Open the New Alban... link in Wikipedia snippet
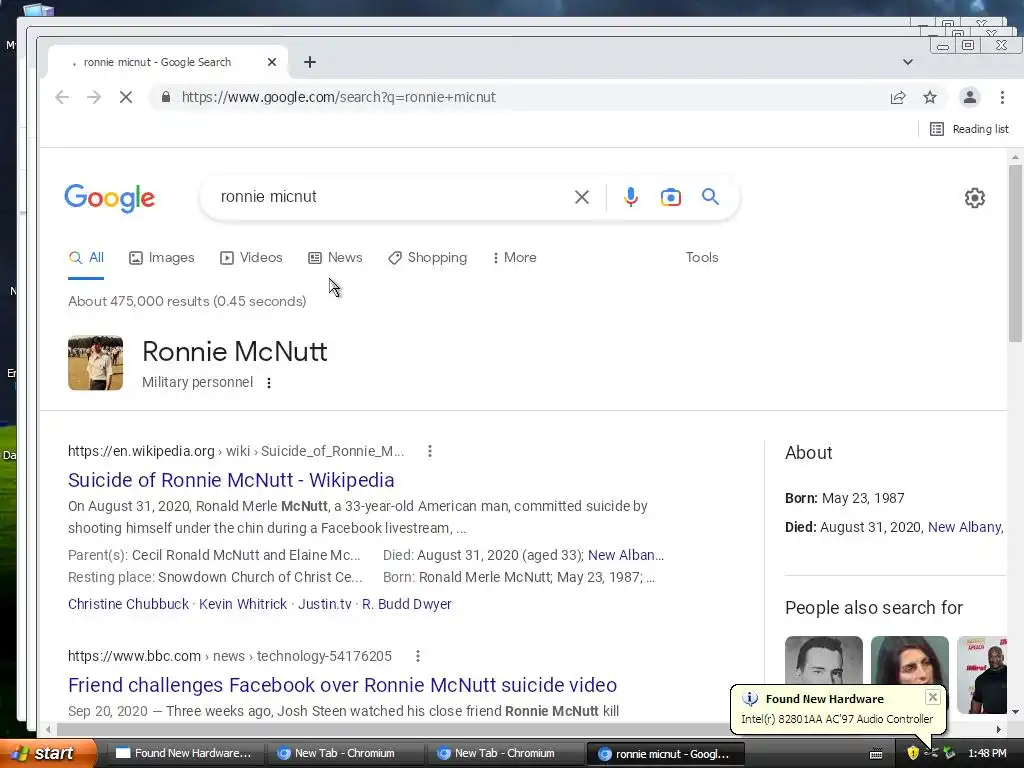1024x768 pixels. (626, 555)
